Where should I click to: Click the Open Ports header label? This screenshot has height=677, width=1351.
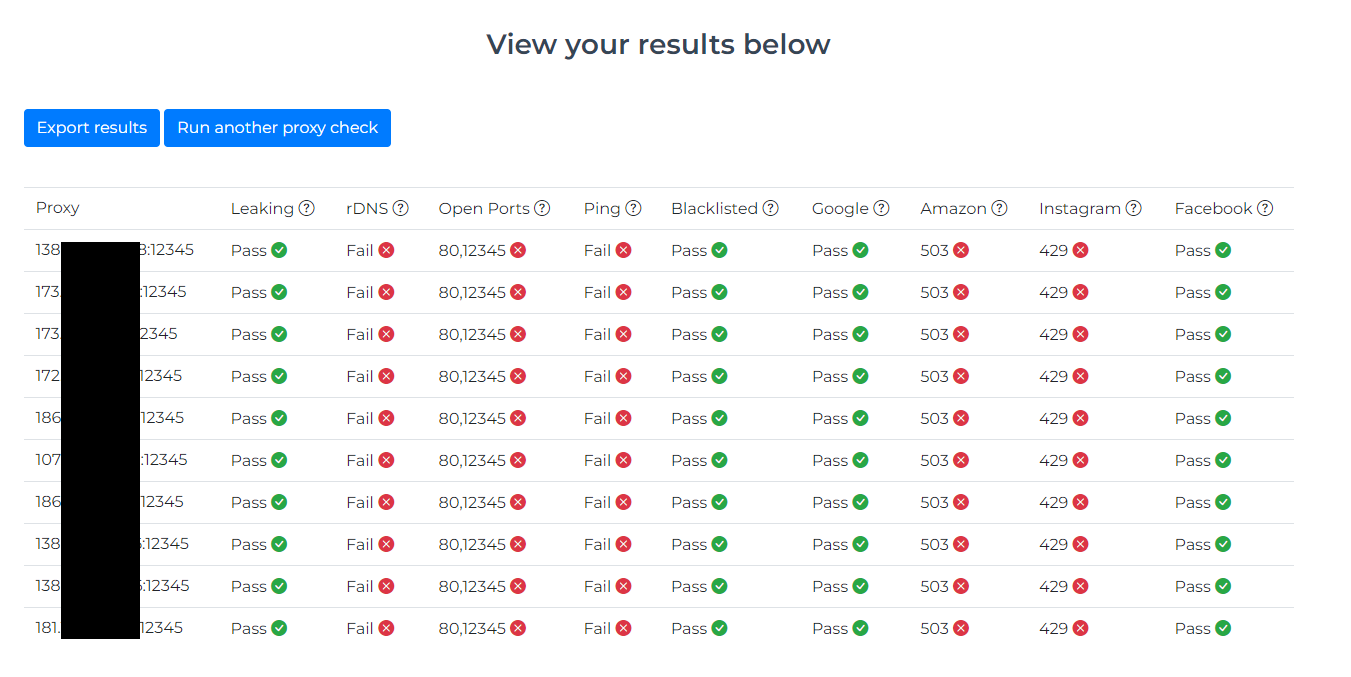pyautogui.click(x=484, y=208)
